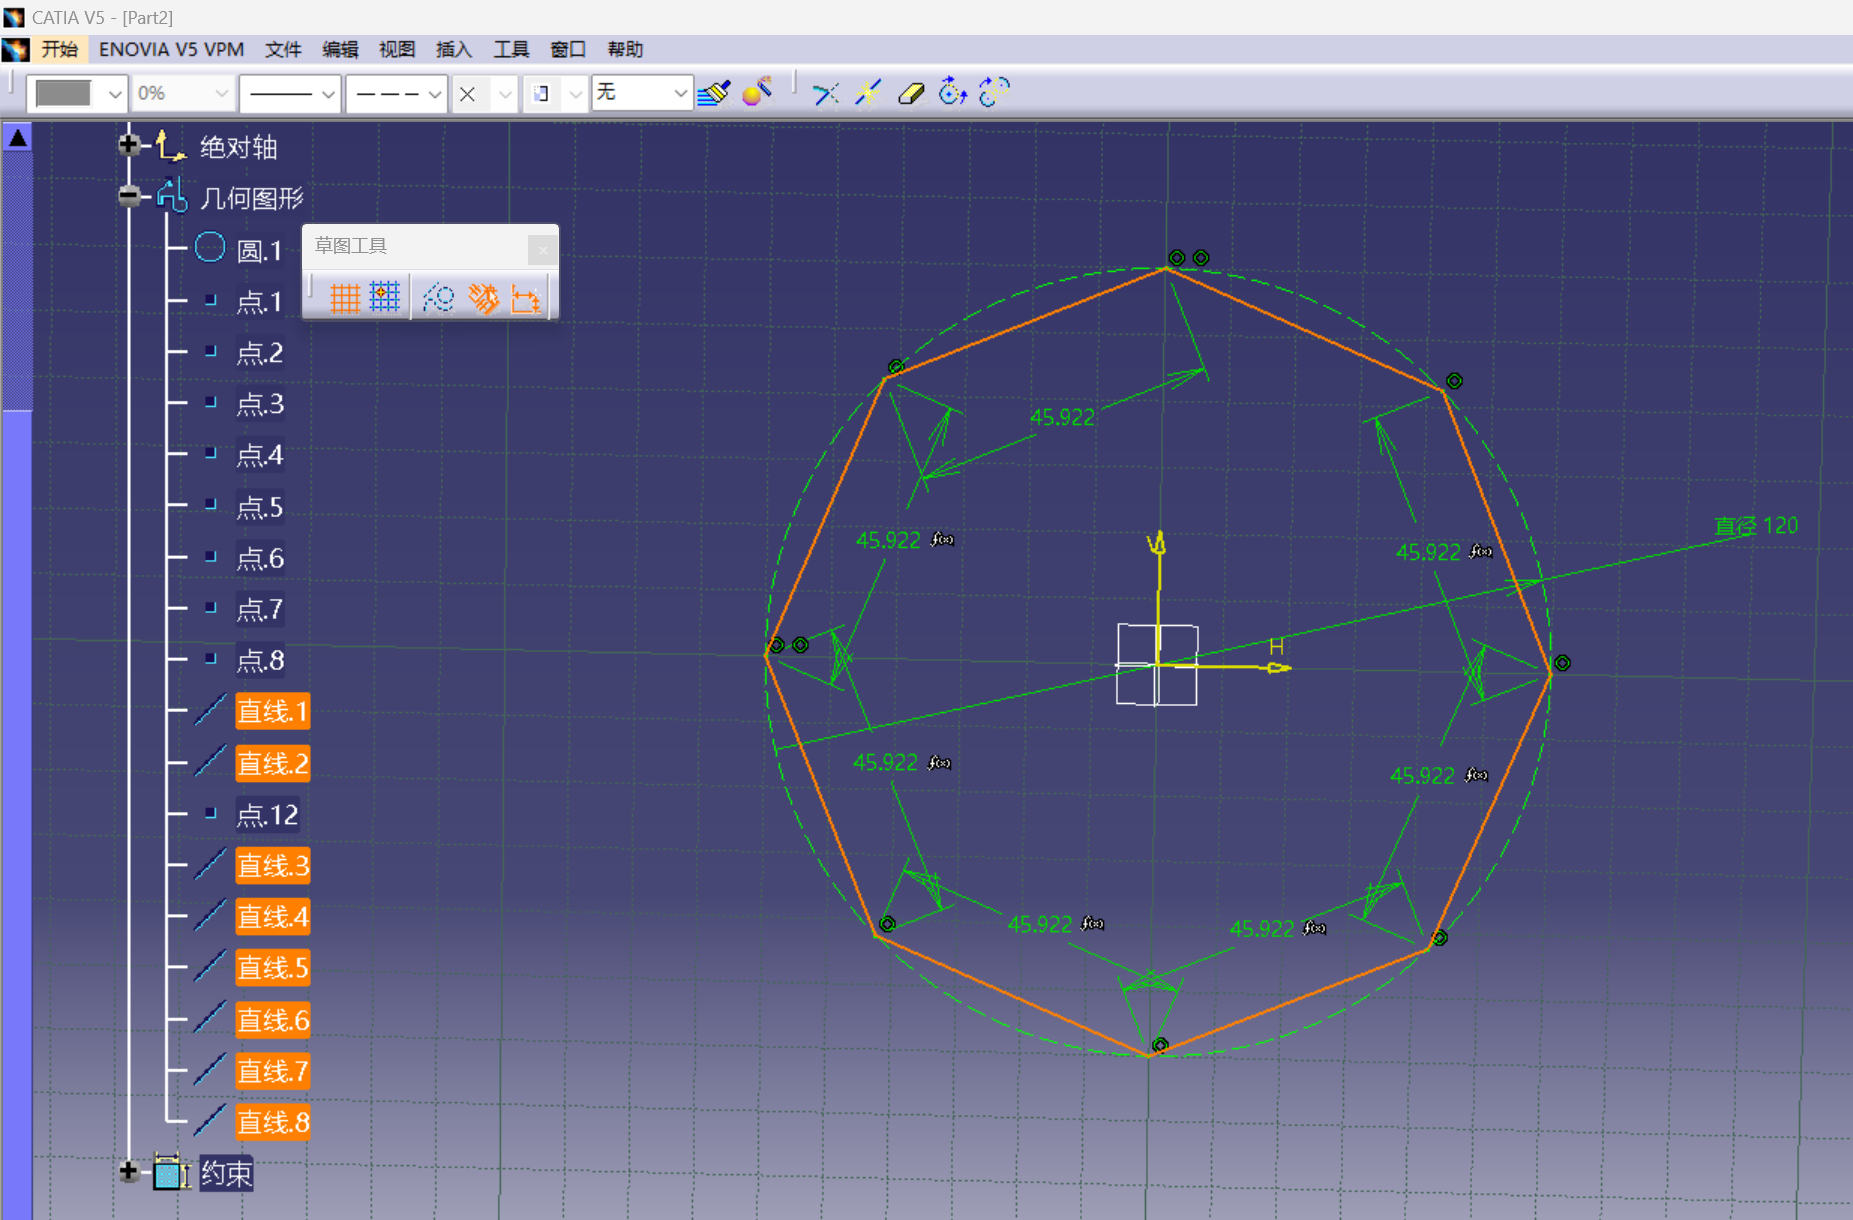Click 直线.8 in the tree
This screenshot has height=1220, width=1853.
[x=273, y=1122]
